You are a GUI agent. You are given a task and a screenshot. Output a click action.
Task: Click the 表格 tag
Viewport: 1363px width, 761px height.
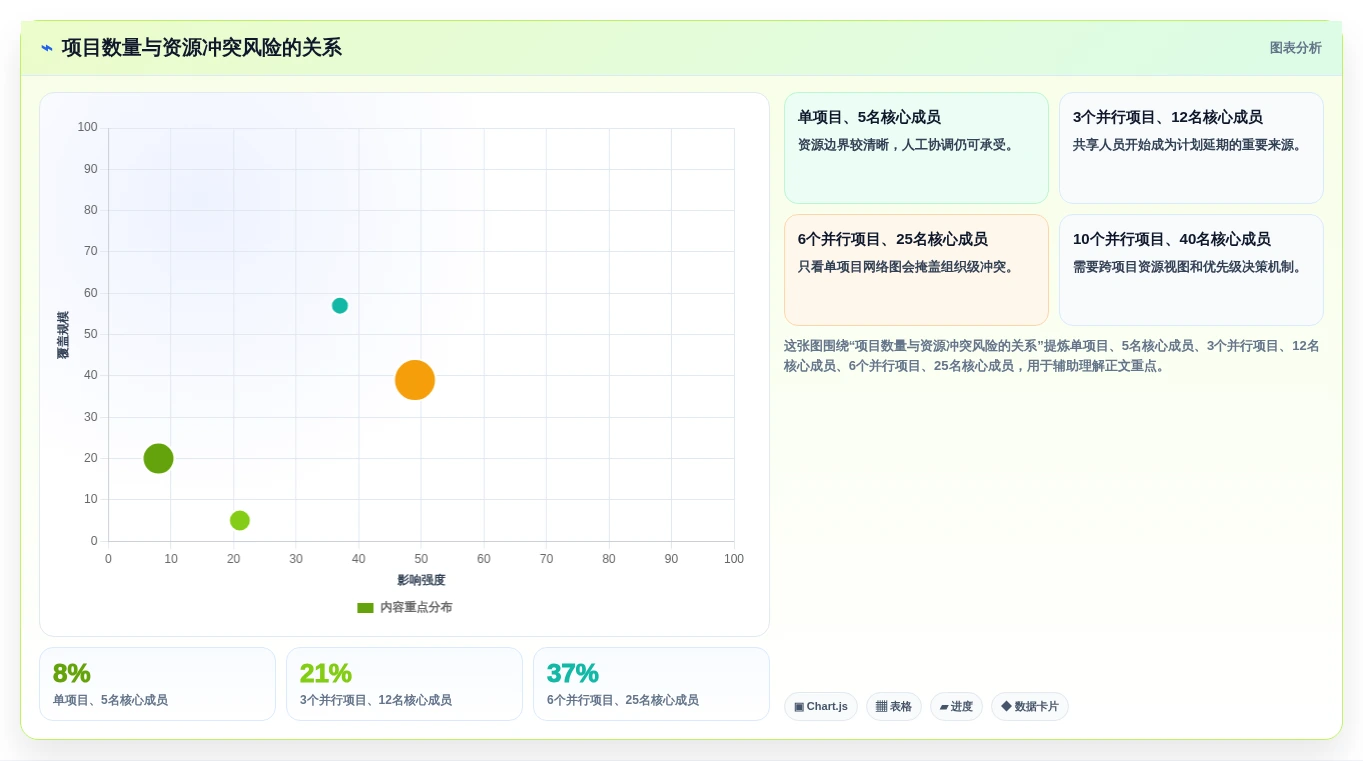click(894, 707)
